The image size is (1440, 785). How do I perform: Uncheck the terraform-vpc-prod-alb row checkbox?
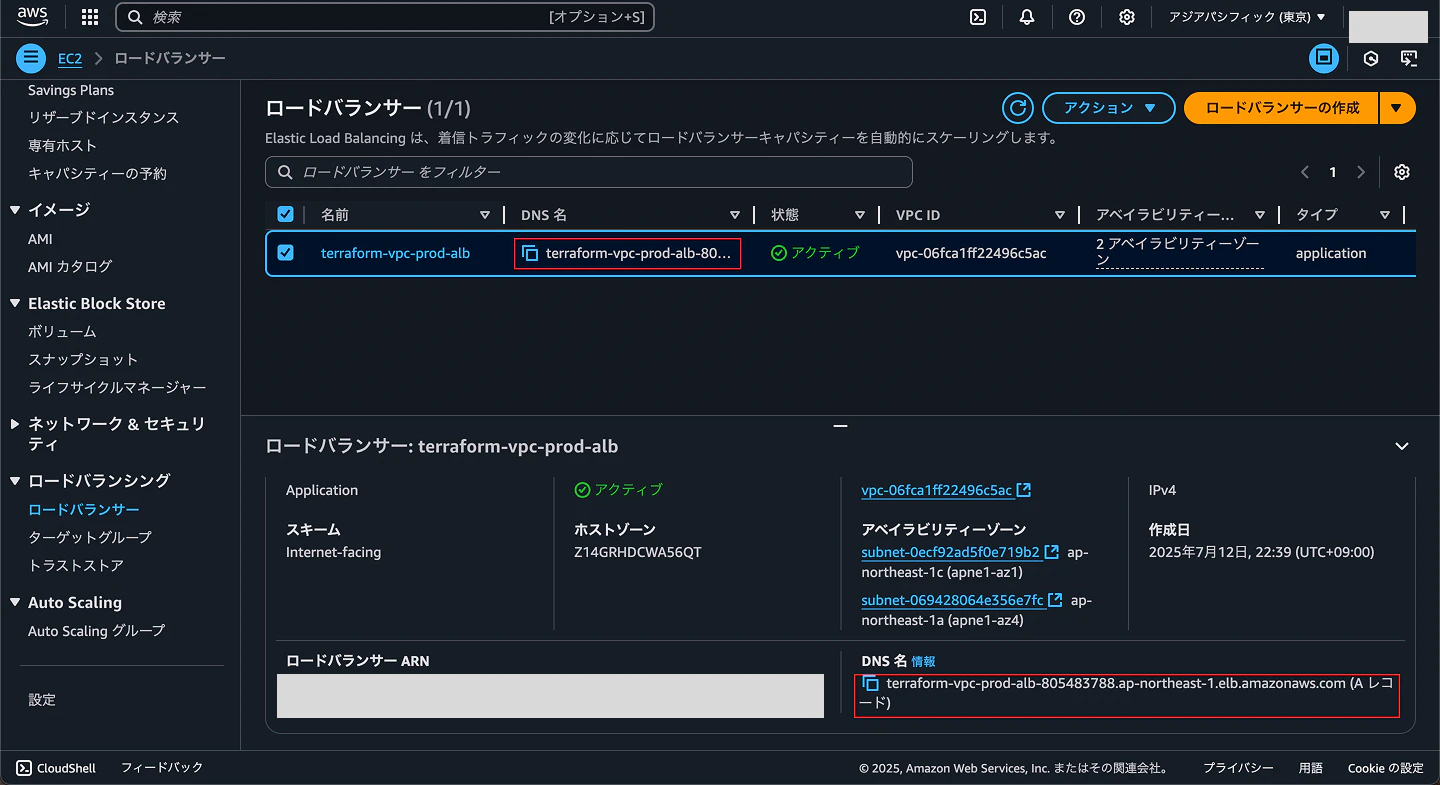(285, 253)
